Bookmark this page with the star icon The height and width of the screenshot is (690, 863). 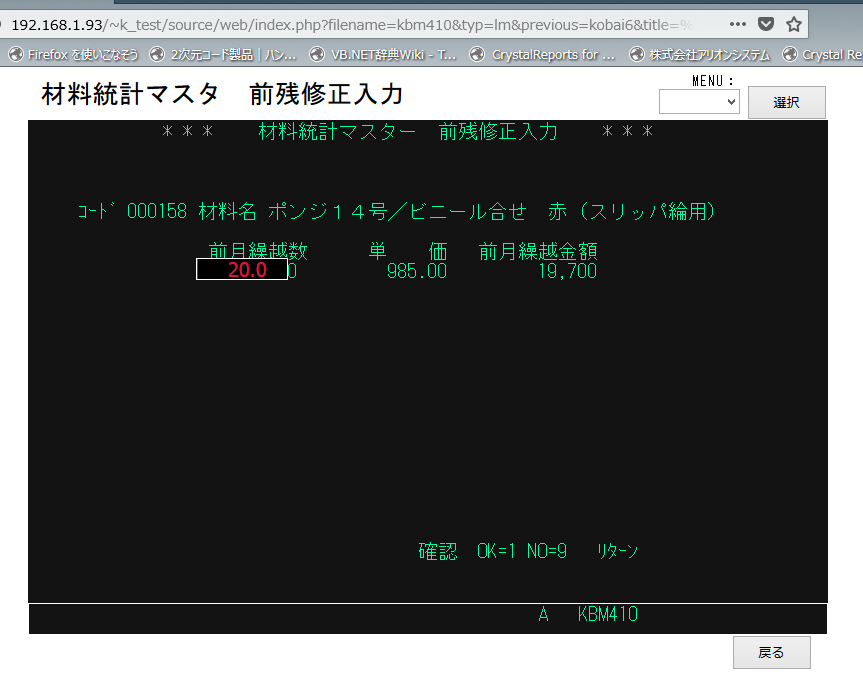point(794,24)
